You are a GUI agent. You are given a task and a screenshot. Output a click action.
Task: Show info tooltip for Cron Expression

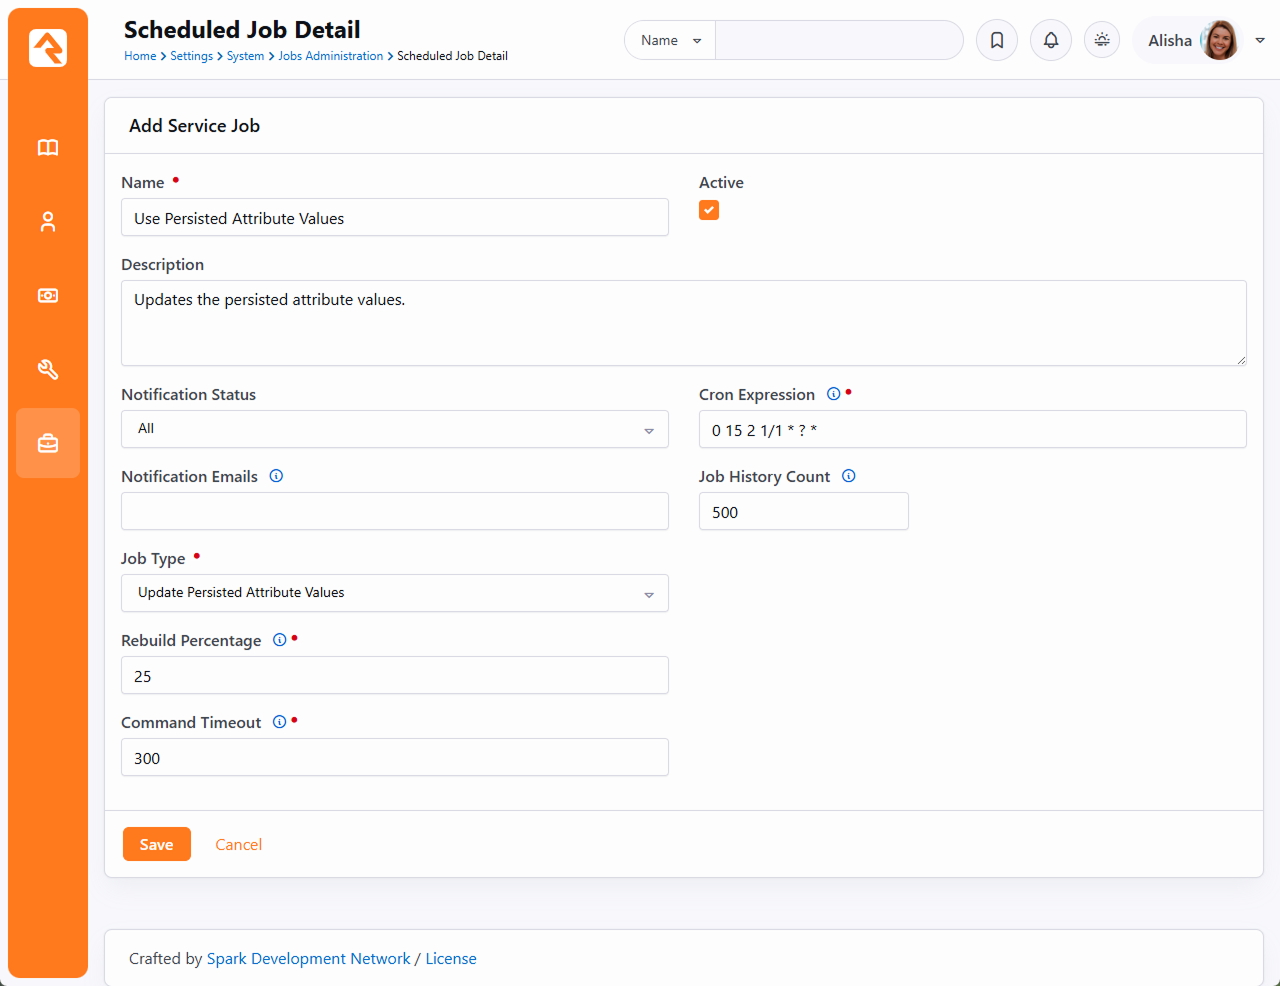click(x=833, y=394)
